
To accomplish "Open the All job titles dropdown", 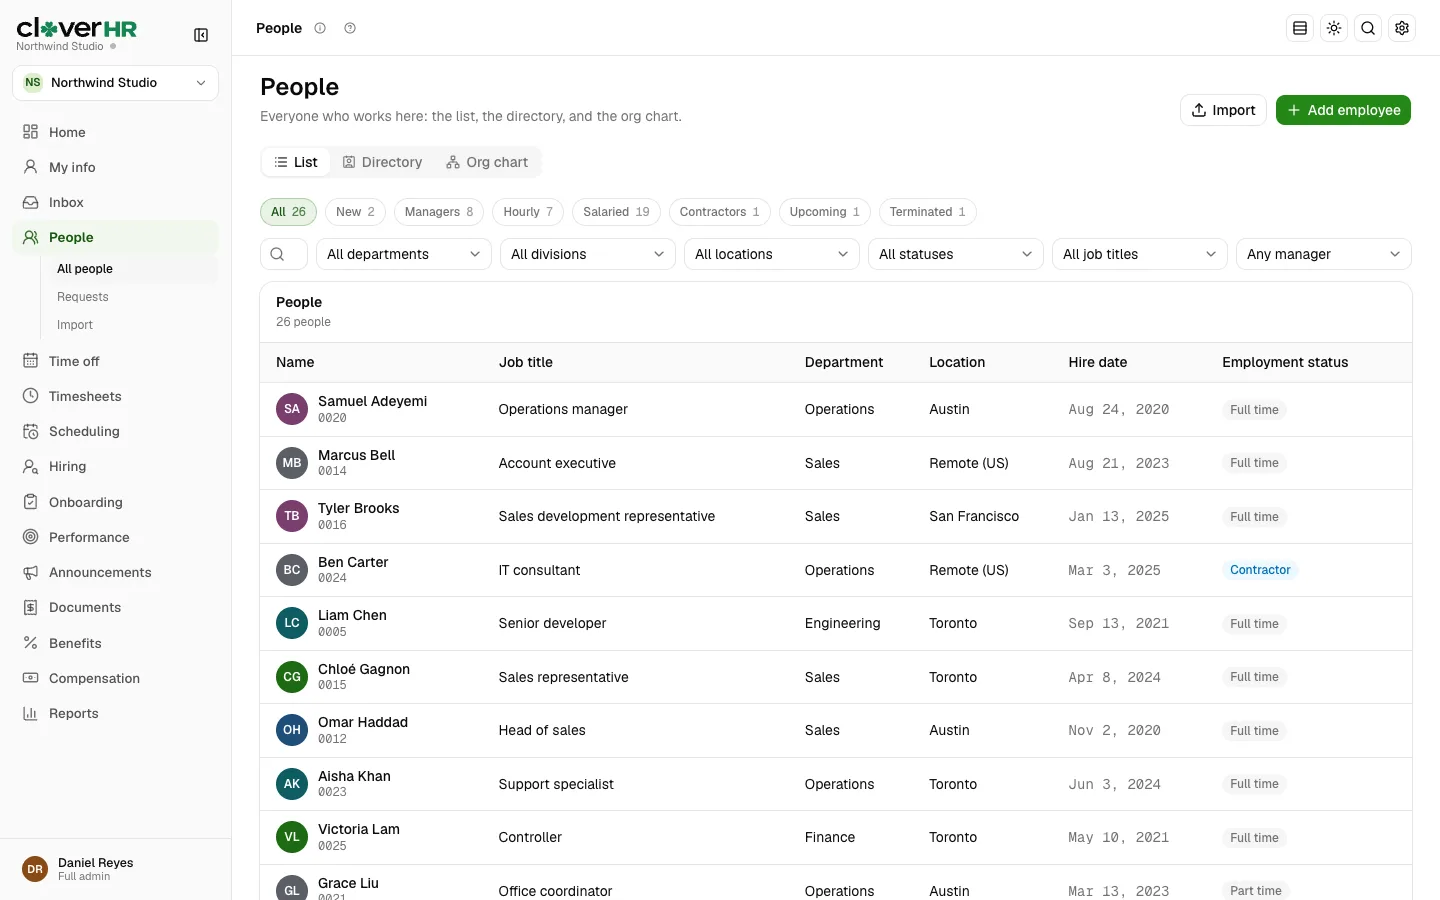I will pyautogui.click(x=1140, y=254).
